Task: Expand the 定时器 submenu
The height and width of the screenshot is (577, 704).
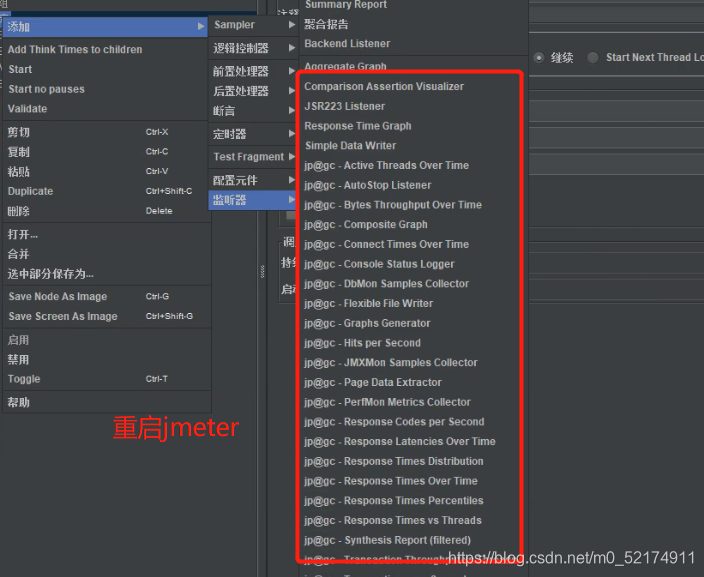Action: click(254, 134)
